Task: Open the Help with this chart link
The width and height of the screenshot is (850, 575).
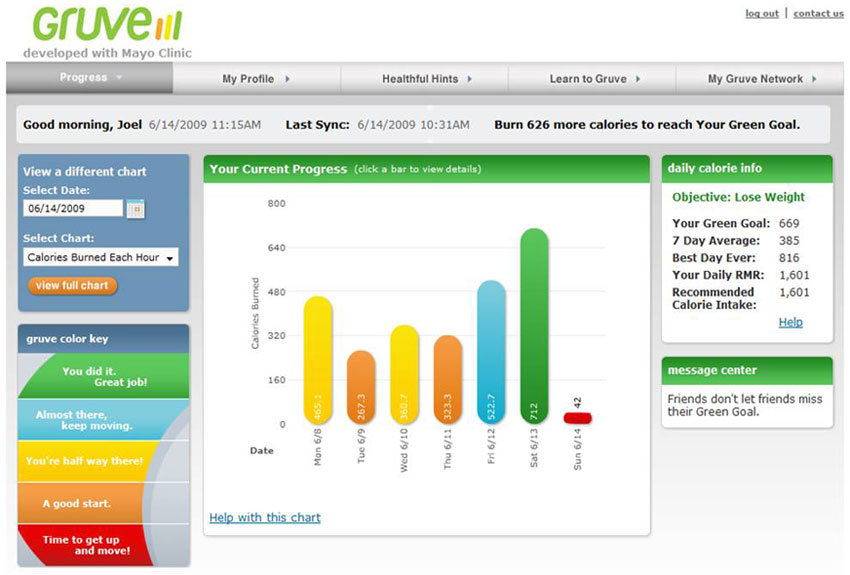Action: [265, 518]
